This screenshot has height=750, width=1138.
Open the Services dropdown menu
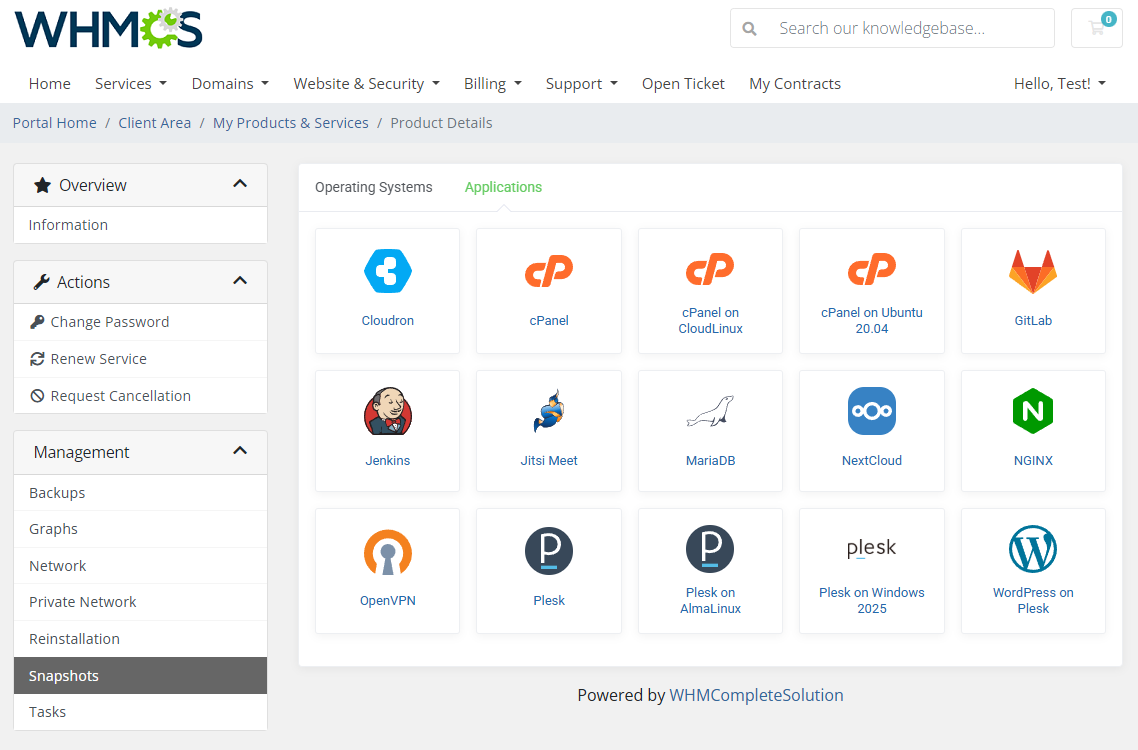click(x=130, y=84)
